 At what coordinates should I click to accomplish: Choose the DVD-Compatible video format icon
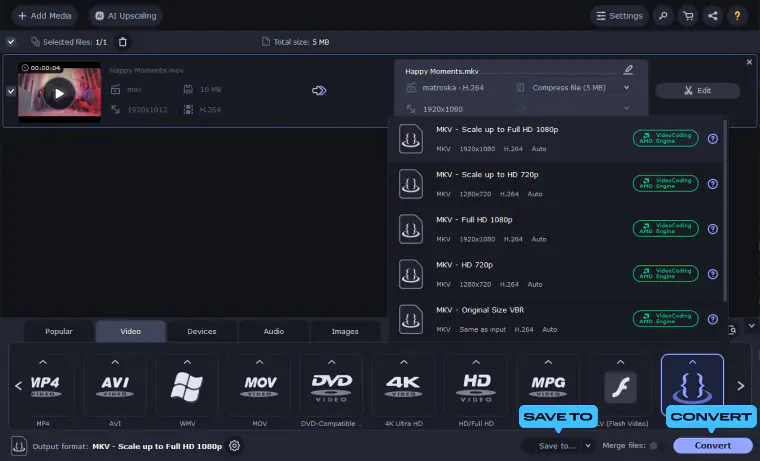click(x=332, y=387)
